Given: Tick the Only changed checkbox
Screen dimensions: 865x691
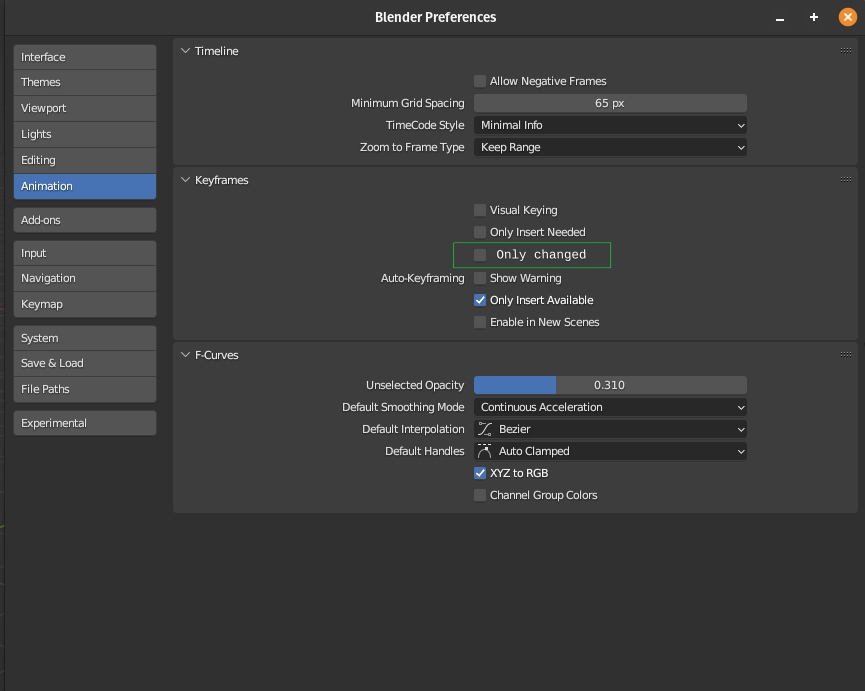Looking at the screenshot, I should click(480, 255).
